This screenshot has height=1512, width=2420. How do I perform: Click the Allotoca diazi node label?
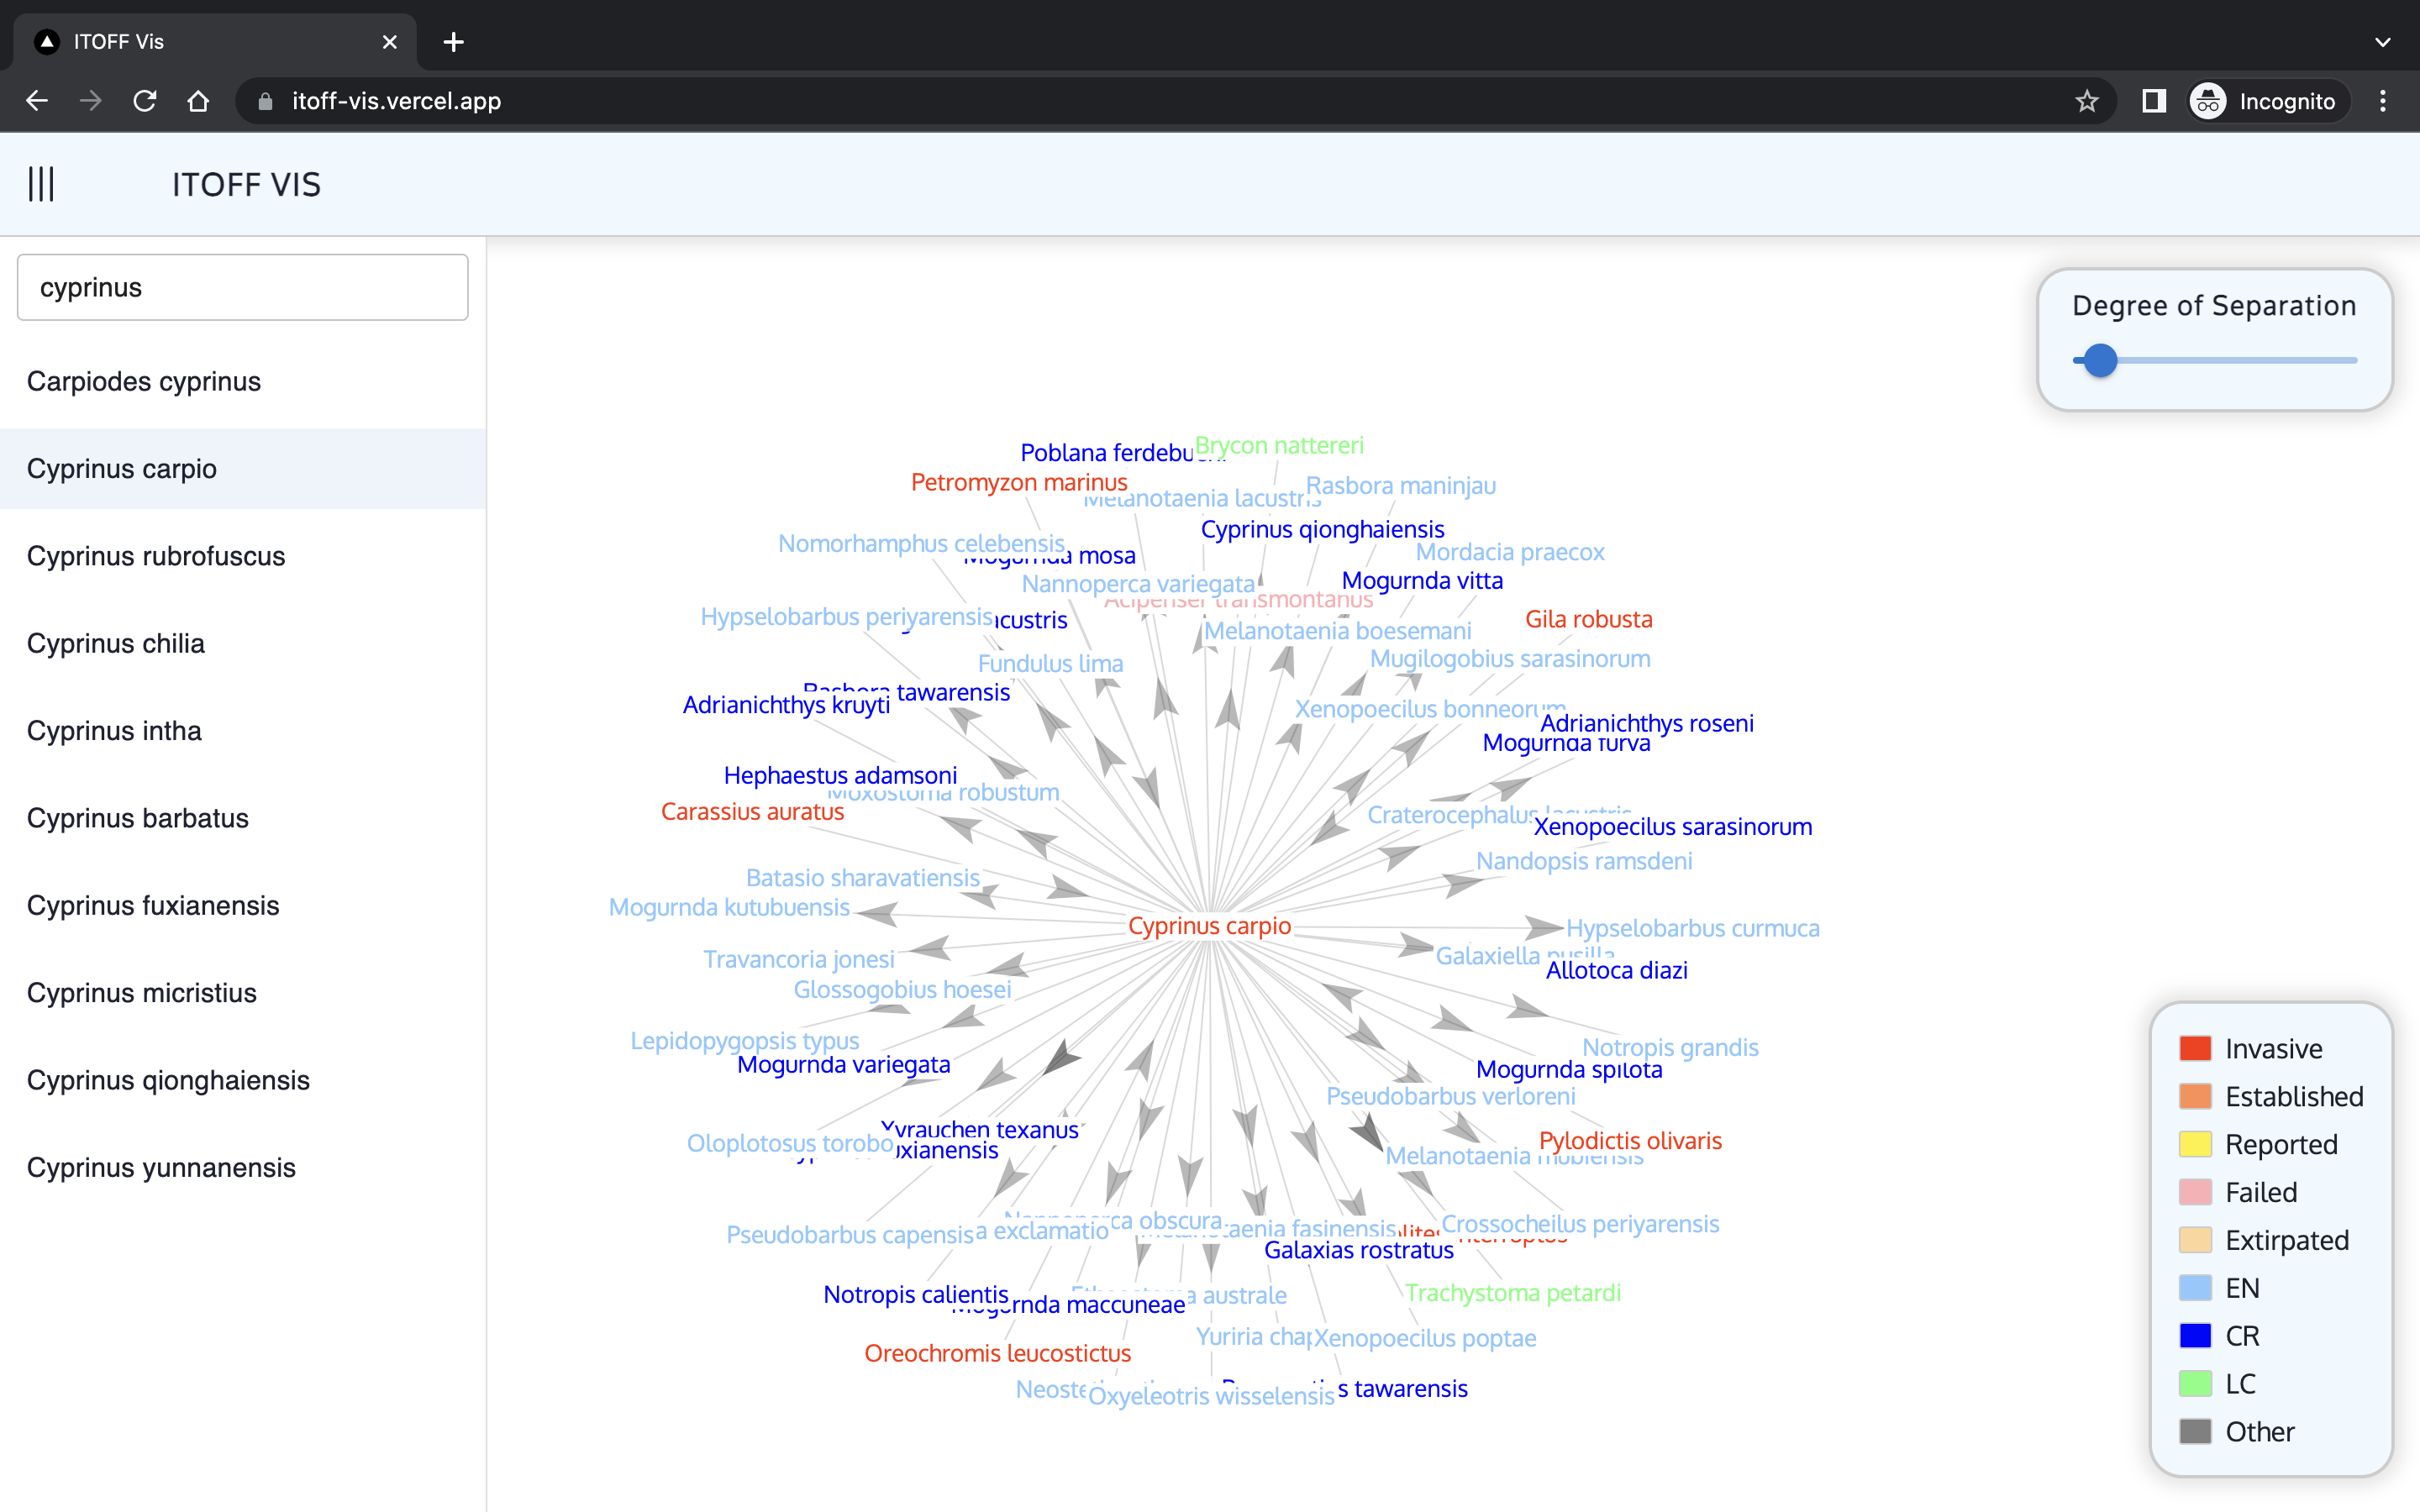click(x=1616, y=970)
